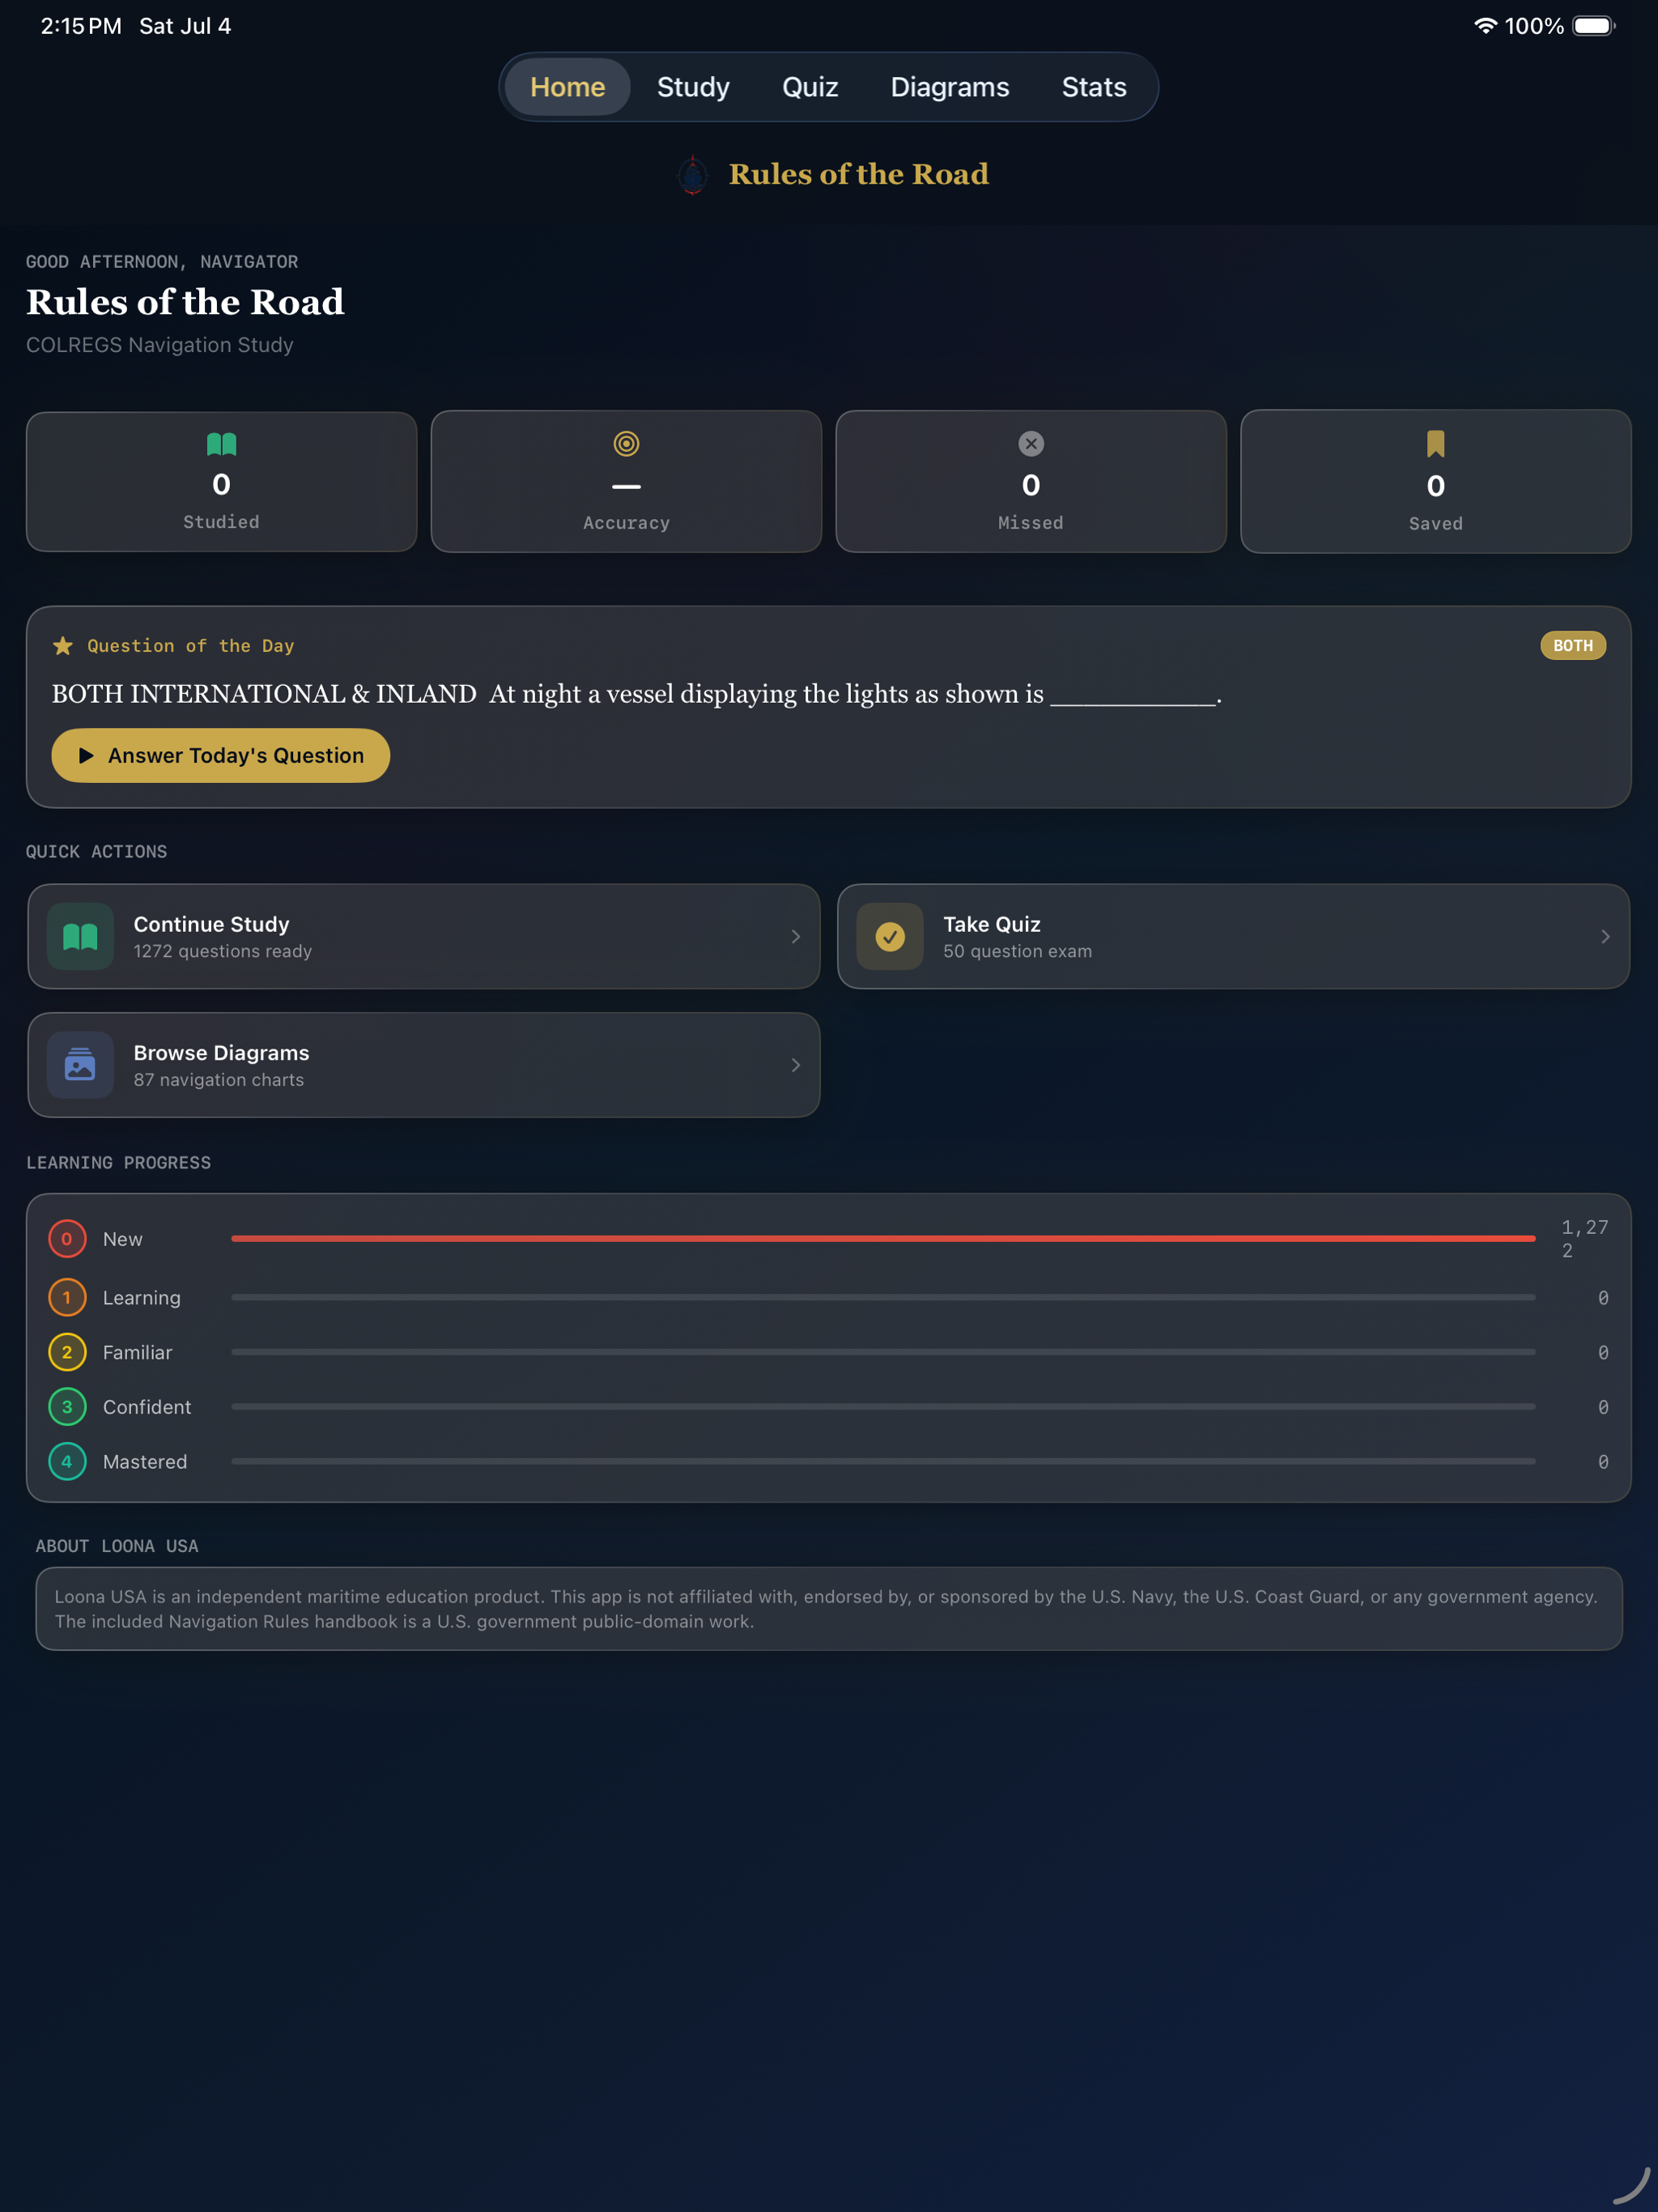Click the green book icon in Studied card
The width and height of the screenshot is (1658, 2212).
point(221,444)
